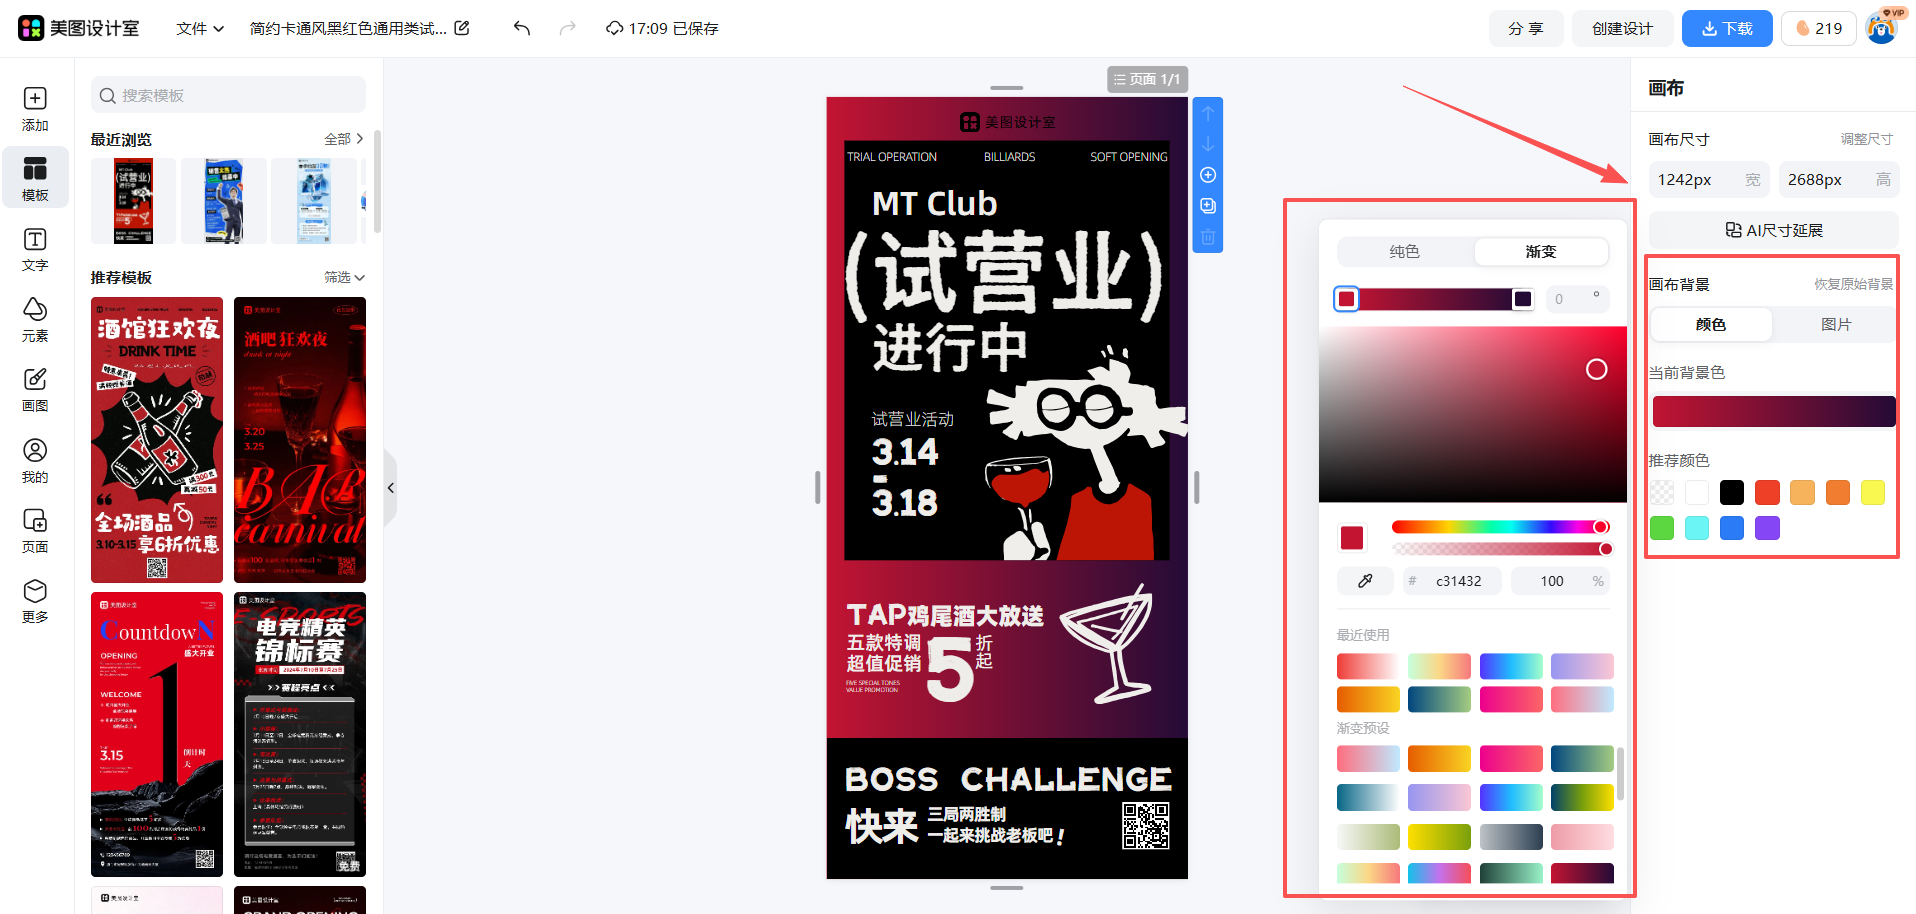The height and width of the screenshot is (914, 1916).
Task: Click the 下载 download button
Action: (1727, 28)
